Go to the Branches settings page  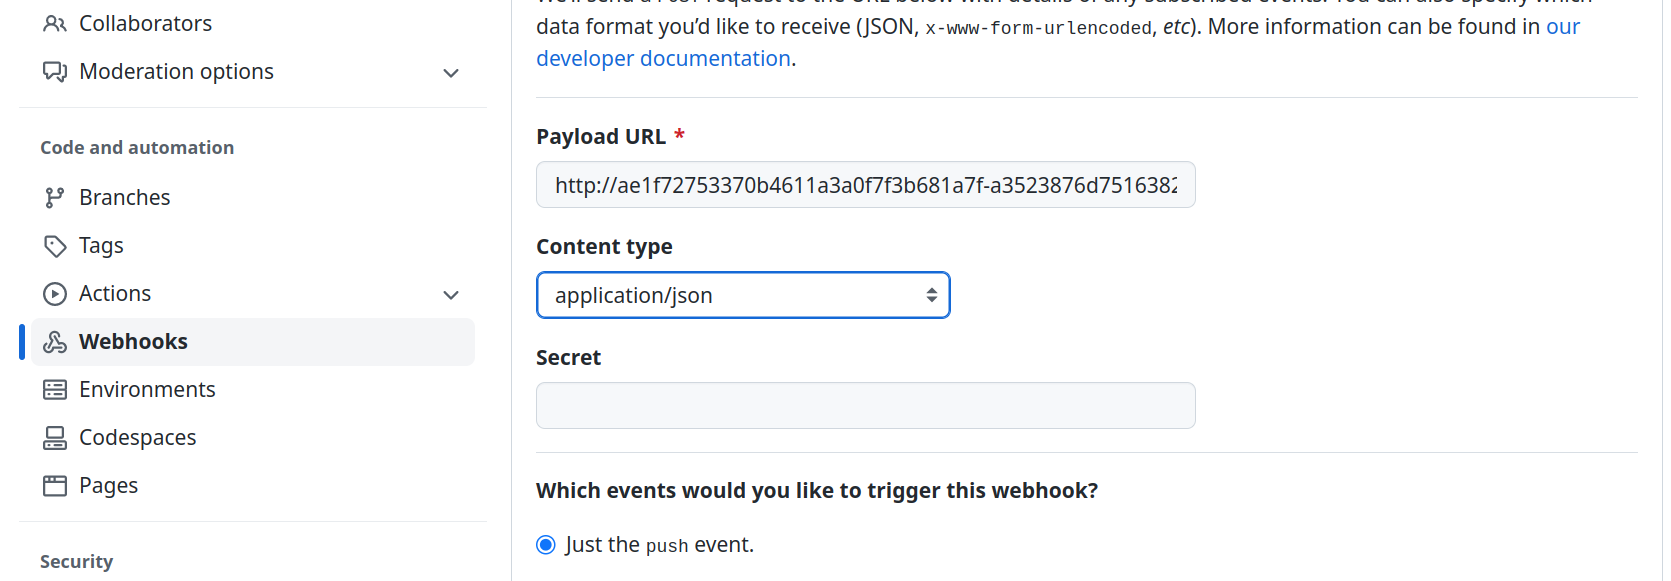tap(125, 197)
